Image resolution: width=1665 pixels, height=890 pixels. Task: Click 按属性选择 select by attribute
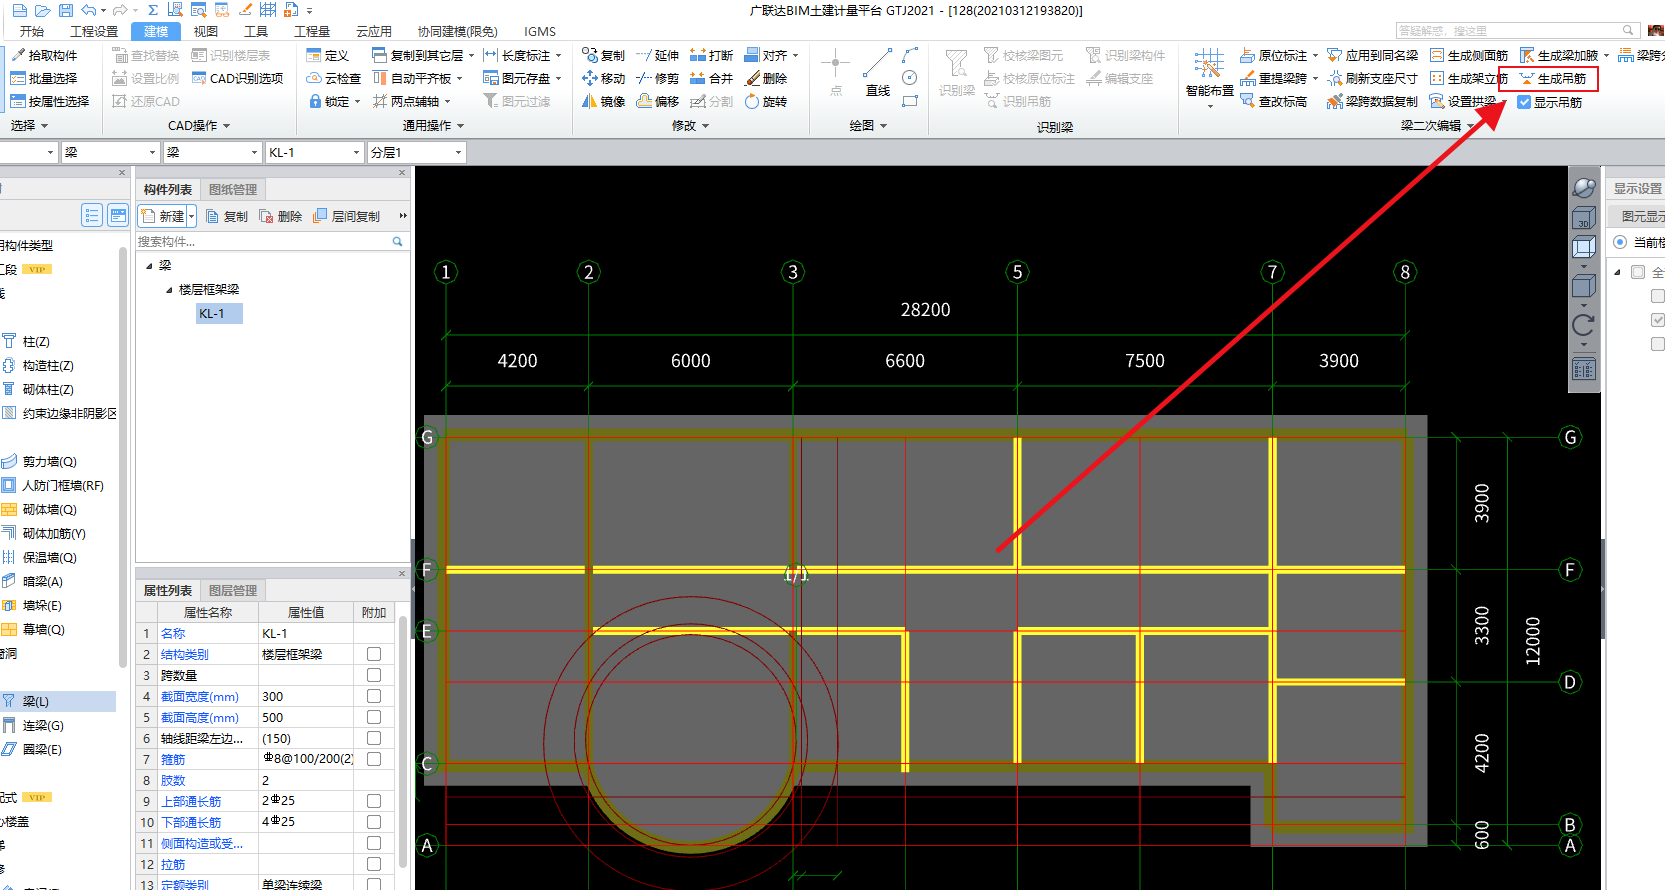pyautogui.click(x=50, y=101)
